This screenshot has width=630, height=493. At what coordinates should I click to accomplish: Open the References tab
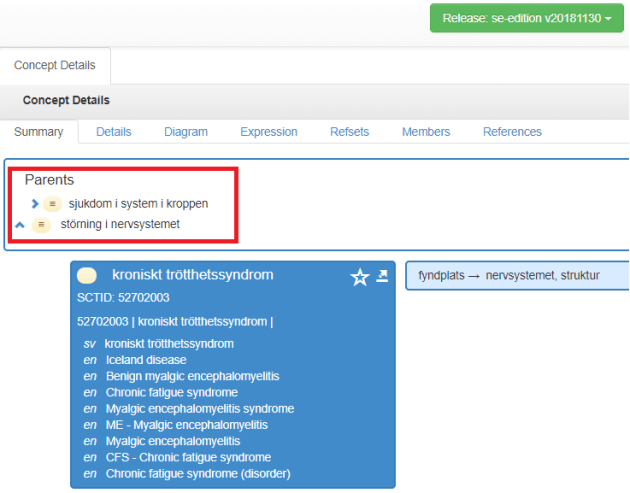click(x=512, y=132)
